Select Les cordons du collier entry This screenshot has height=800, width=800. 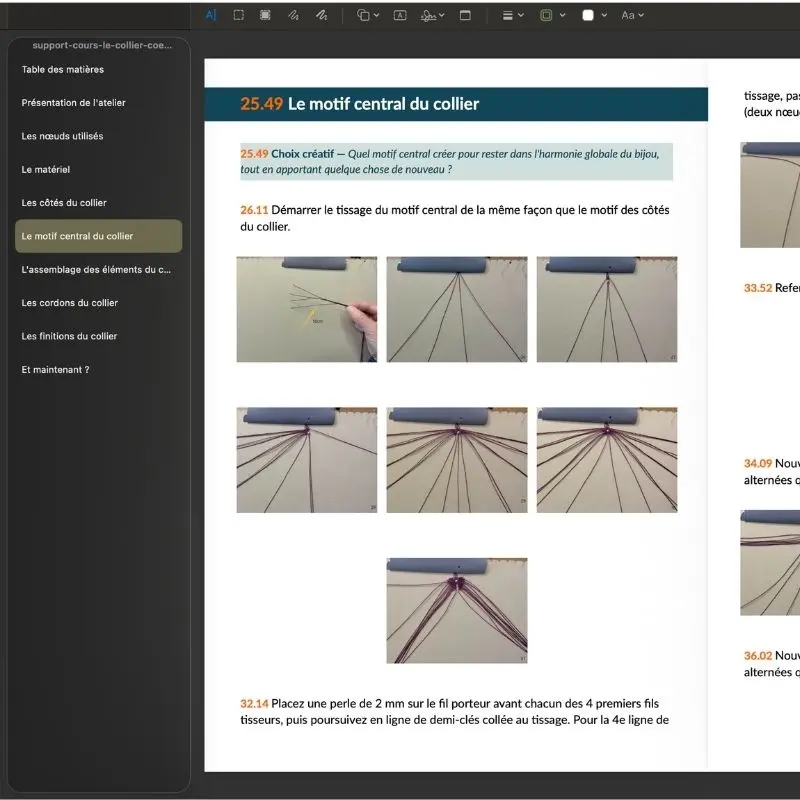(69, 303)
